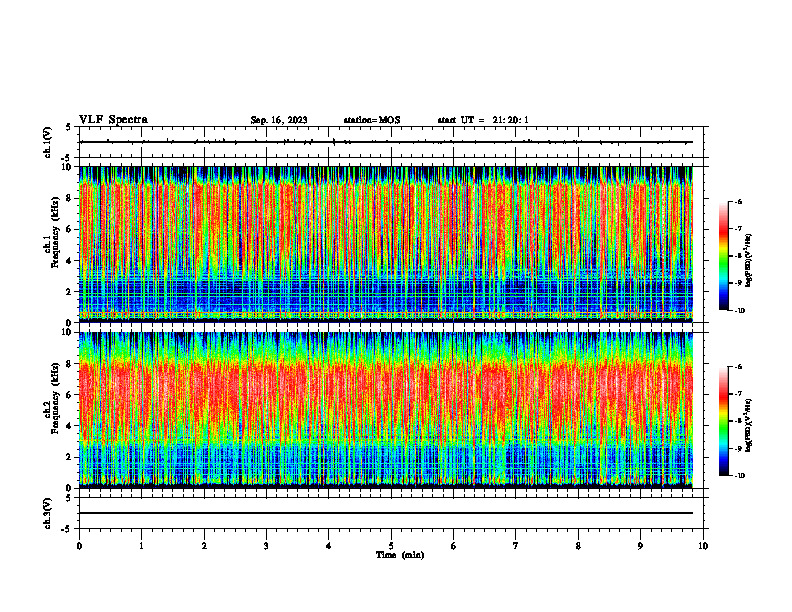This screenshot has width=792, height=612.
Task: Click the ch.2 log(PSD) colorbar label
Action: (x=748, y=425)
